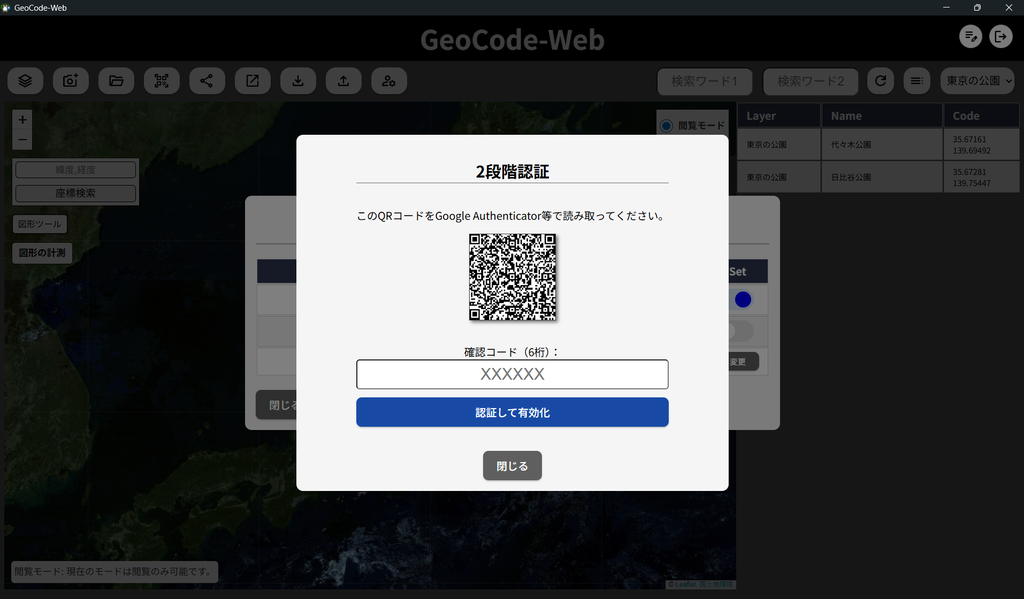This screenshot has width=1024, height=599.
Task: Click the open-in-new-window icon
Action: [253, 81]
